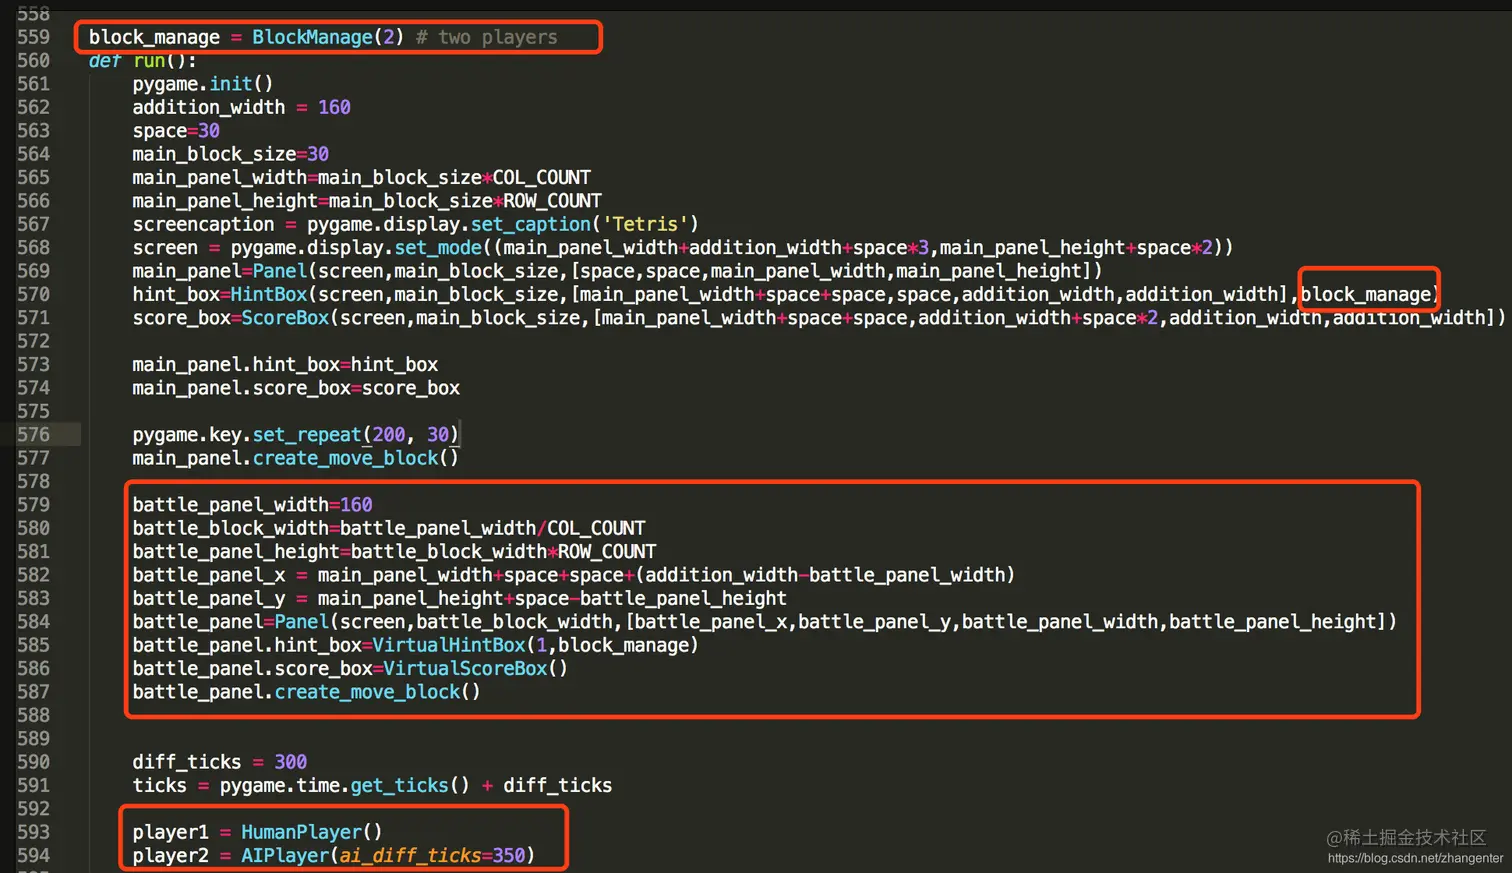Click 'main_panel.create_move_block()' line
The image size is (1512, 873).
pyautogui.click(x=296, y=458)
